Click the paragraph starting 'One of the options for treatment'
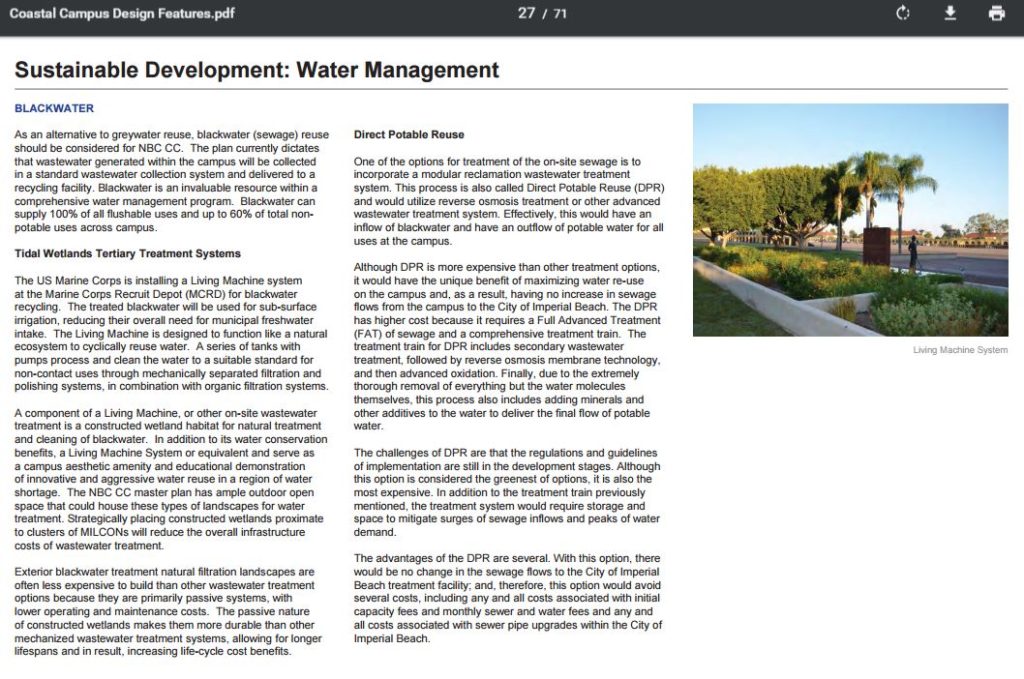Screen dimensions: 1024x679 tap(508, 201)
